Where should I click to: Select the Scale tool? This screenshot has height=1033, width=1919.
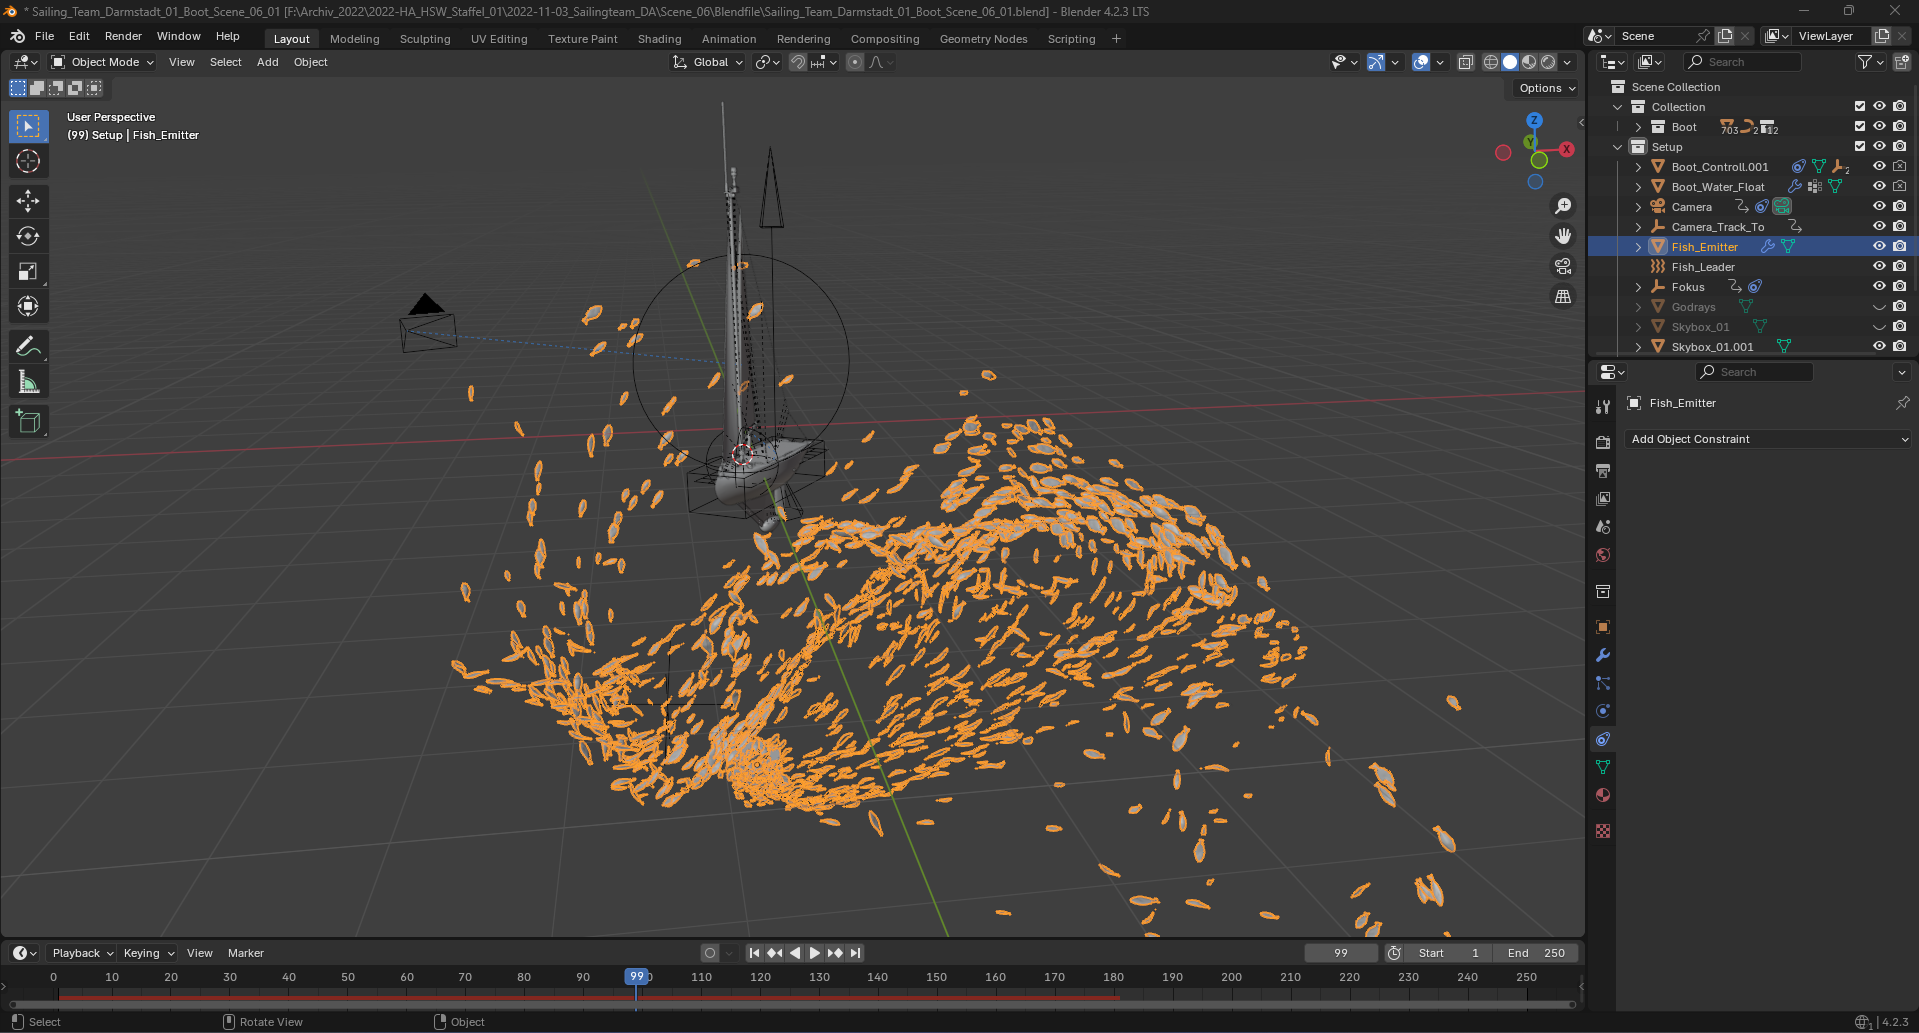coord(28,271)
